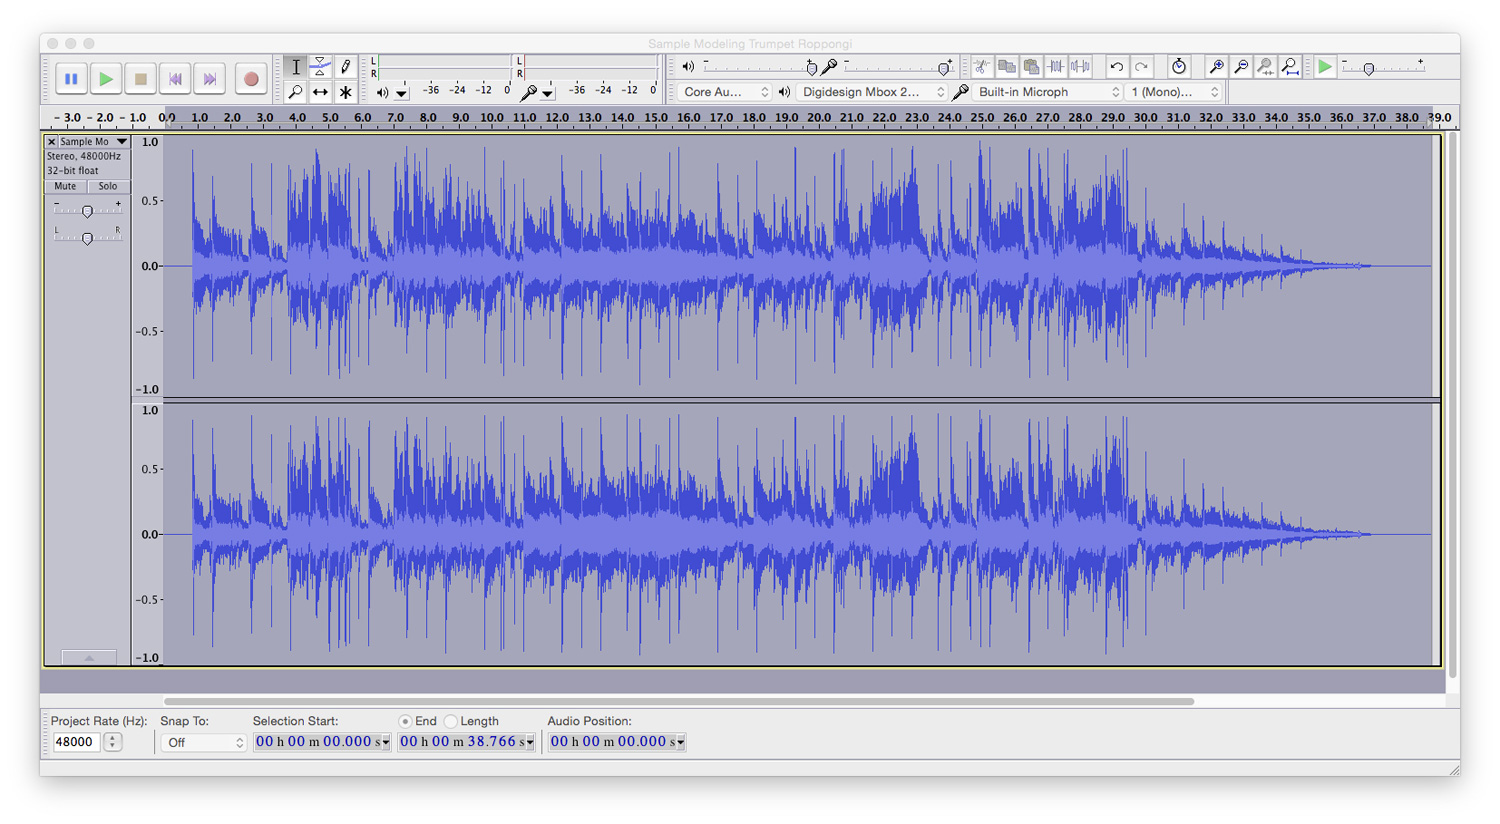
Task: Click the Trim Audio icon
Action: point(1056,66)
